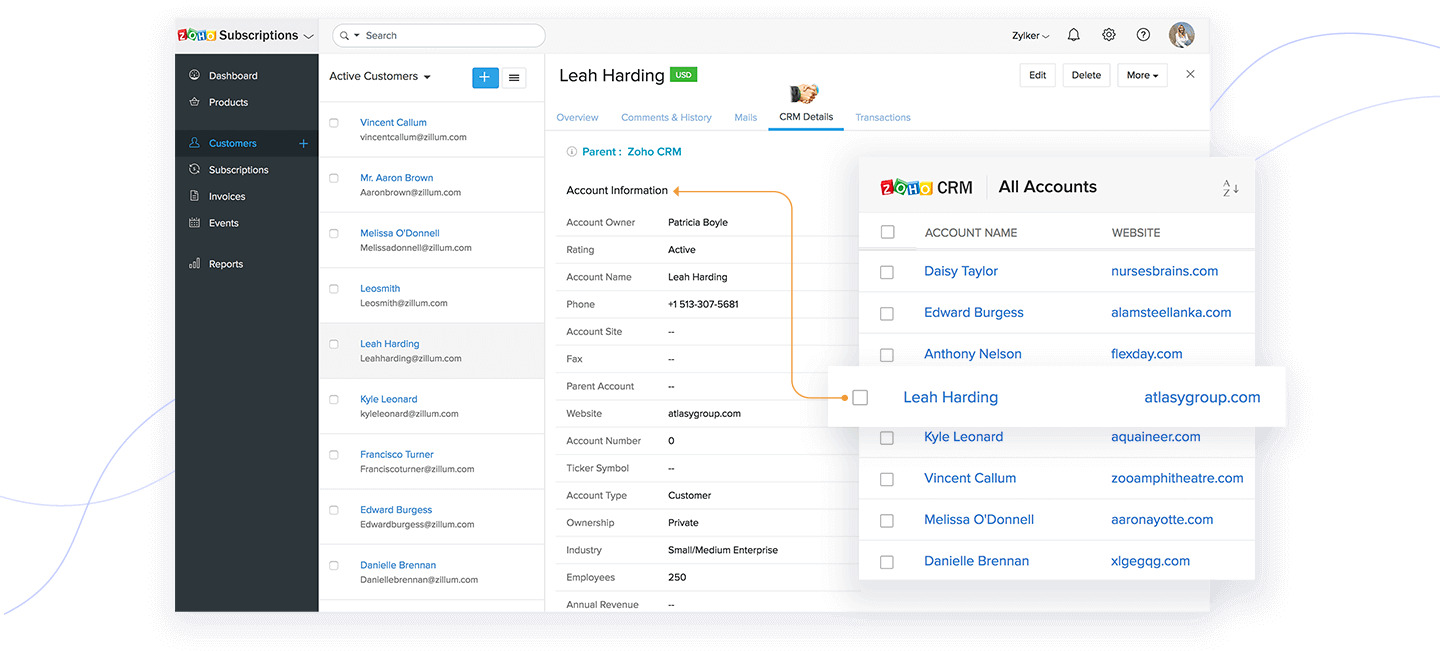Select the Small/Medium Enterprise industry value
The height and width of the screenshot is (651, 1440).
tap(723, 550)
